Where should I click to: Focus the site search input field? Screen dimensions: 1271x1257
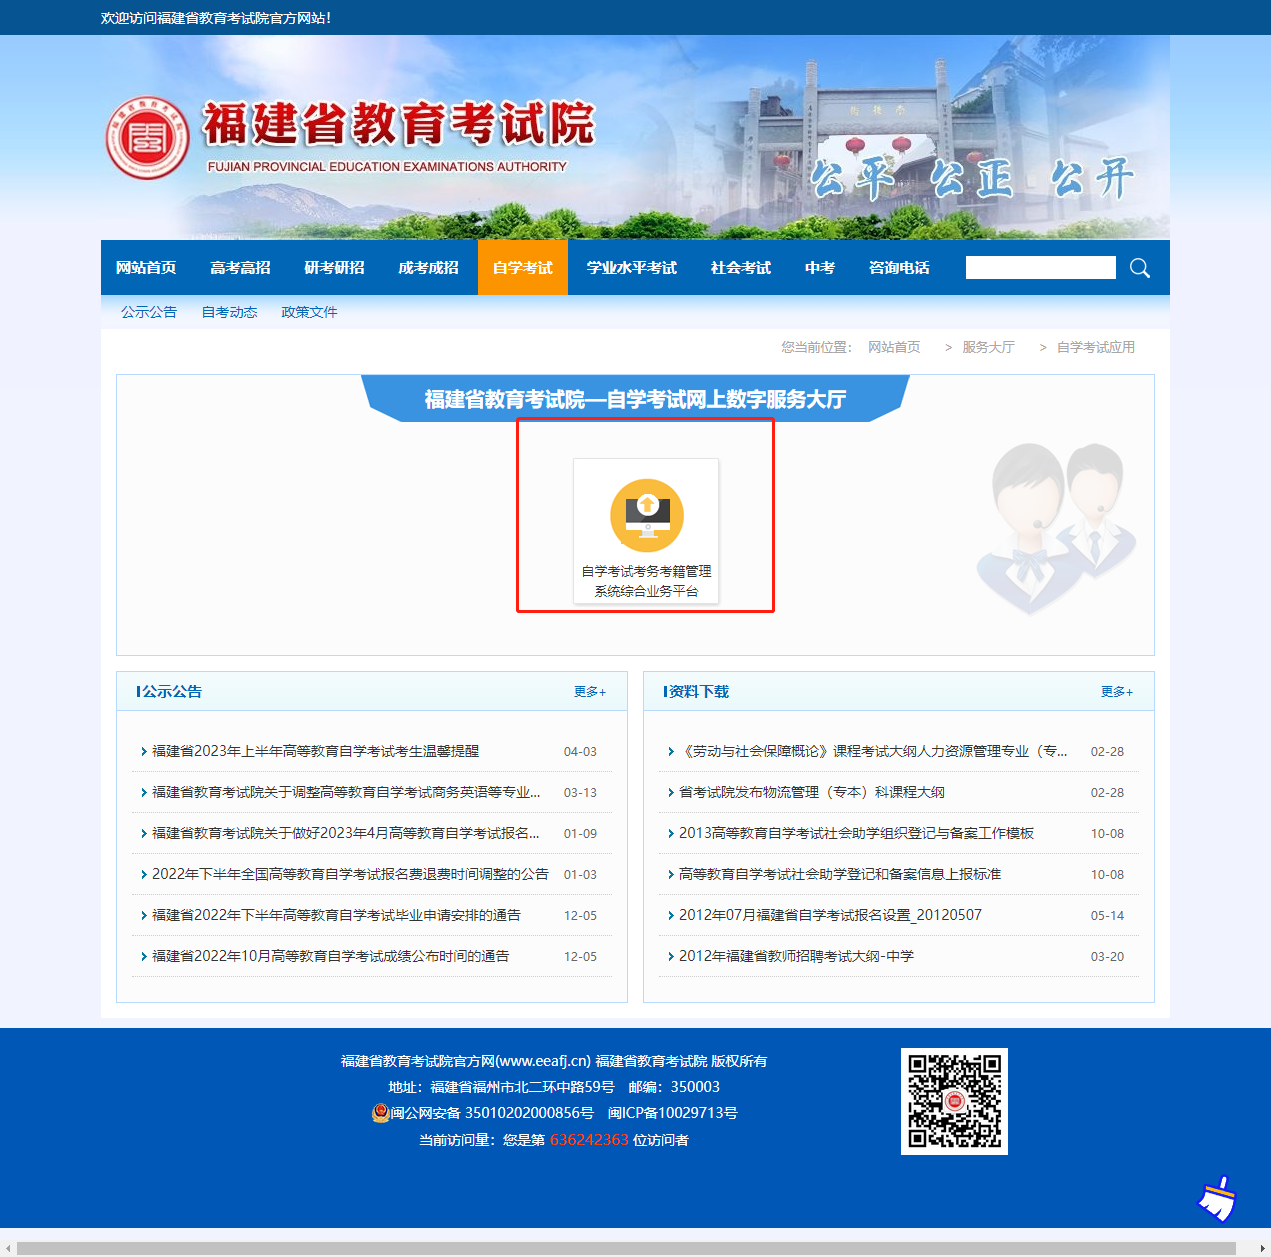tap(1040, 268)
